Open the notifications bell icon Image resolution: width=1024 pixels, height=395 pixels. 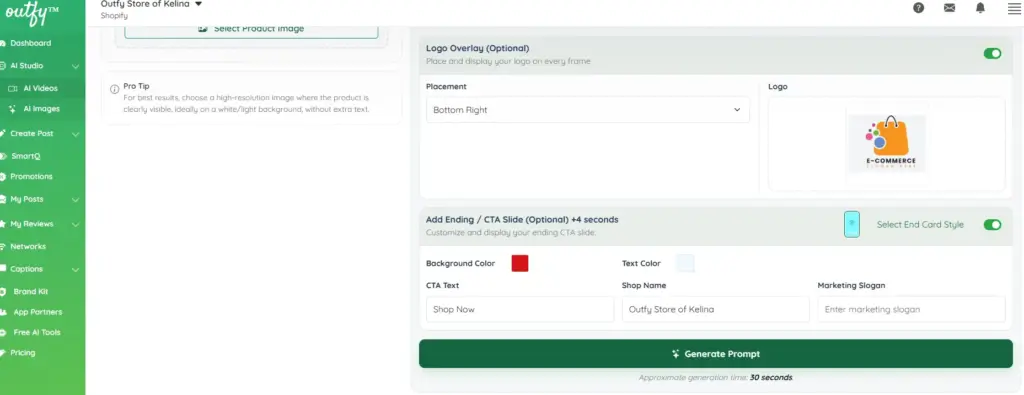click(x=980, y=8)
